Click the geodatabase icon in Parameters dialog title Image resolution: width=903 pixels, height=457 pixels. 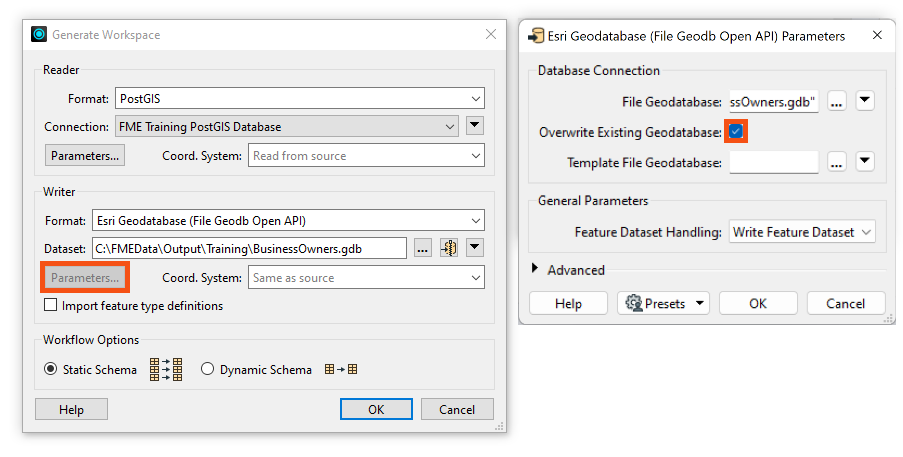coord(536,36)
